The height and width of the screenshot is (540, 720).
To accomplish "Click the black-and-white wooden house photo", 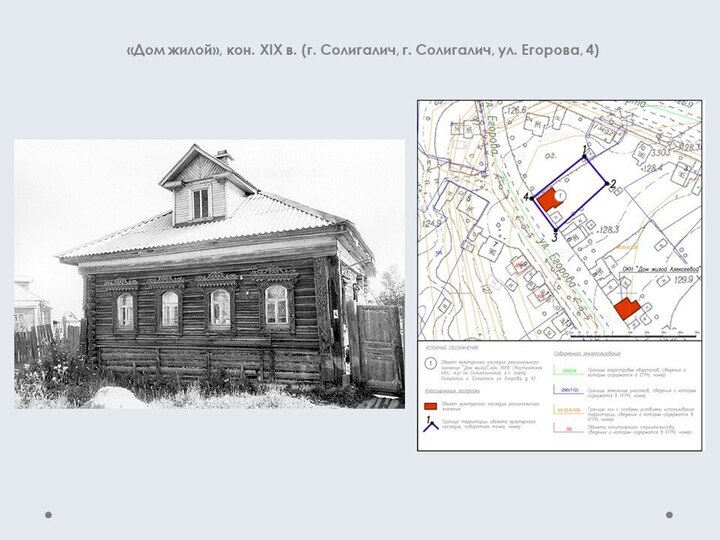I will (209, 274).
